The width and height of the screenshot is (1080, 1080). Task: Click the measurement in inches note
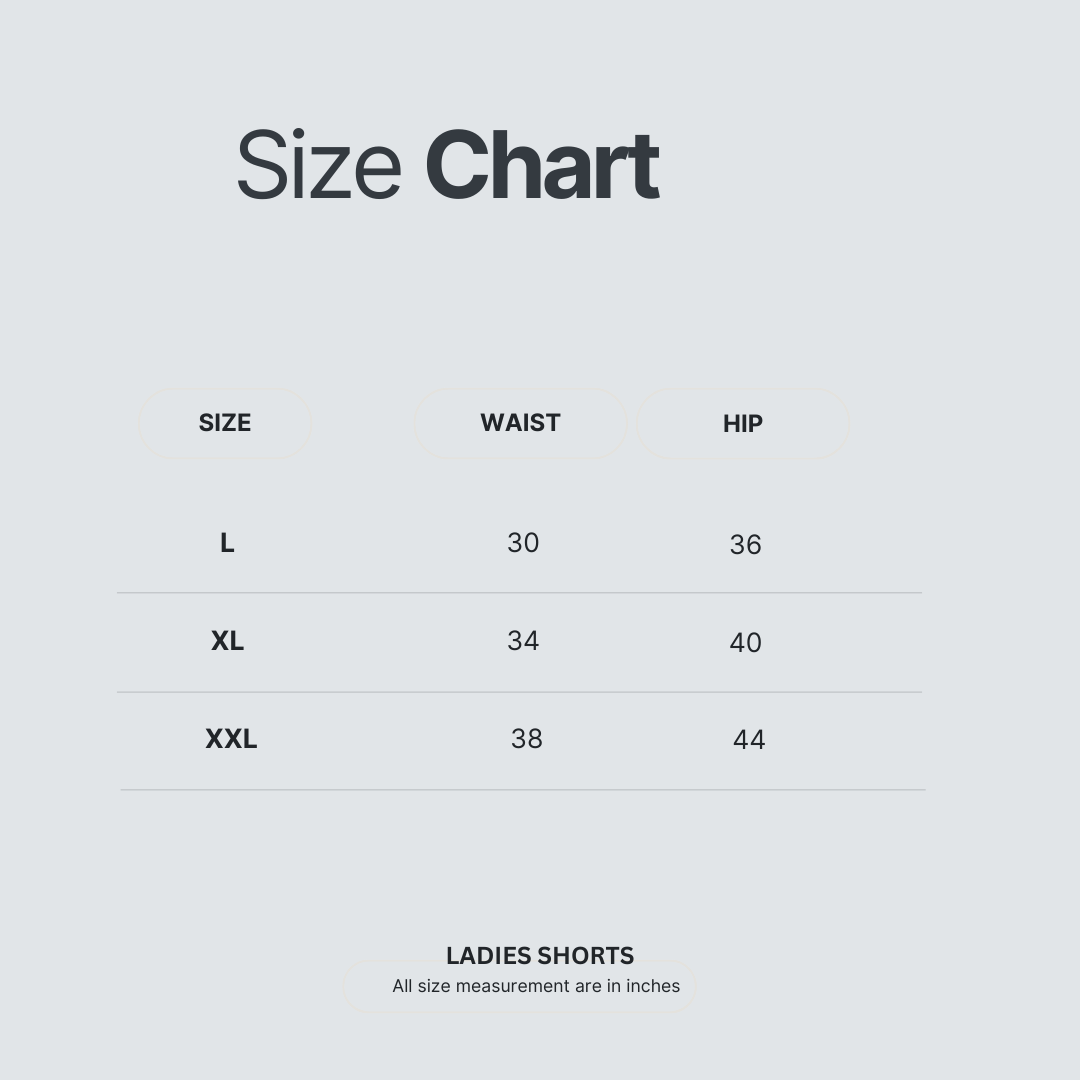536,986
